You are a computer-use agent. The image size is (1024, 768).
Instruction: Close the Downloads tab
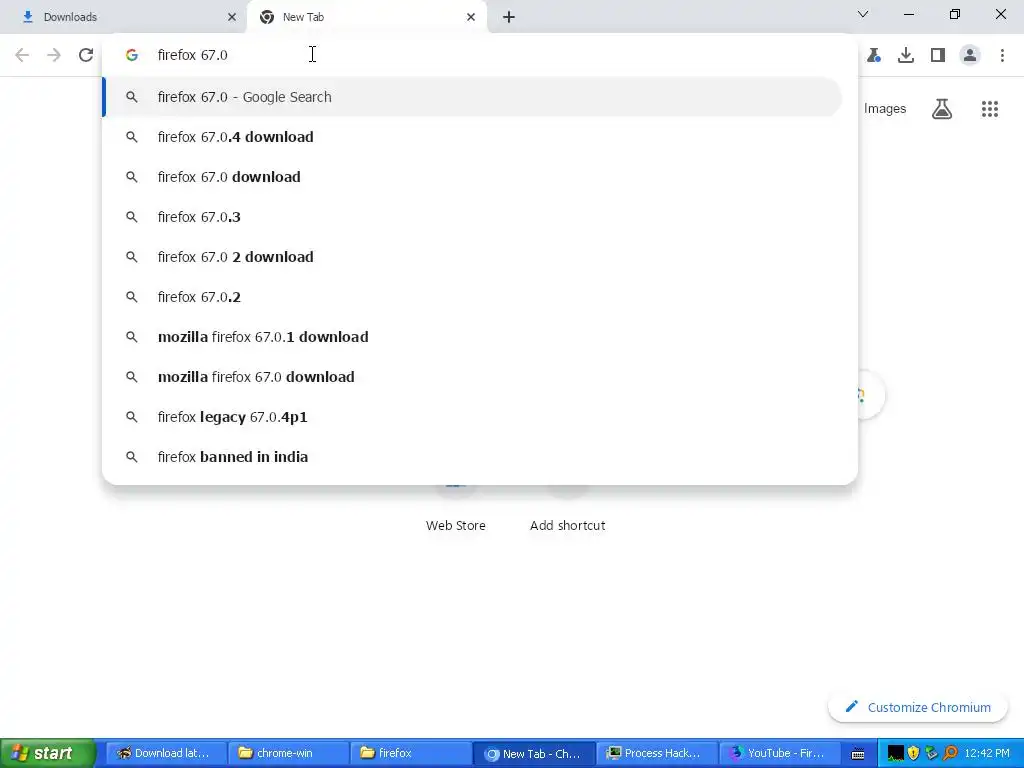(x=232, y=17)
